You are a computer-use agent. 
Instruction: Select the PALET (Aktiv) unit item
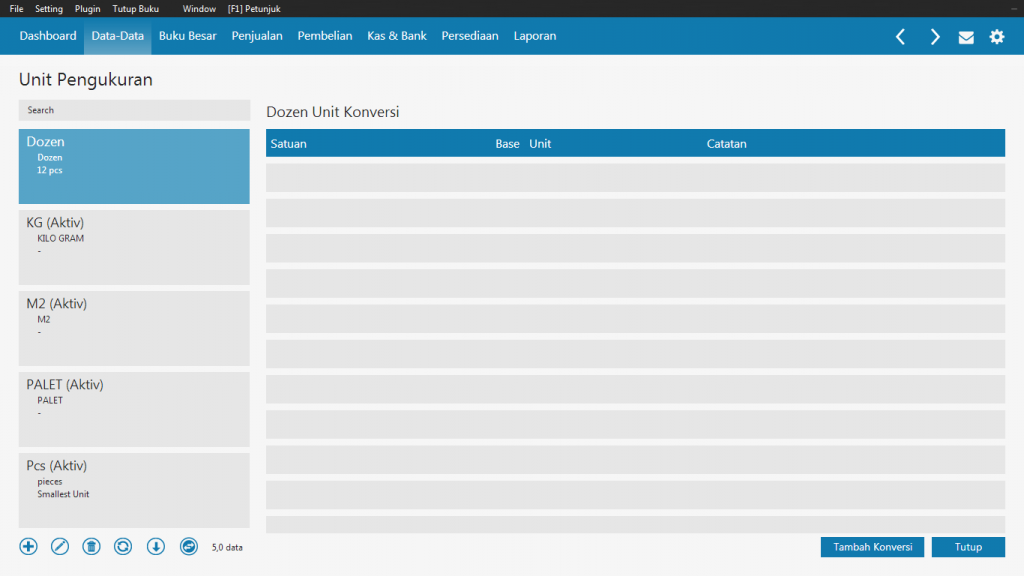point(134,409)
